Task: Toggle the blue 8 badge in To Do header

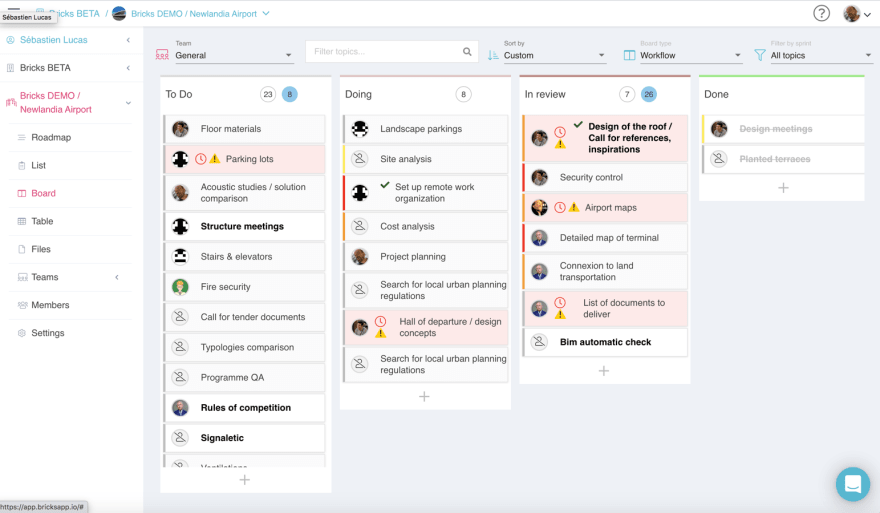Action: click(x=290, y=94)
